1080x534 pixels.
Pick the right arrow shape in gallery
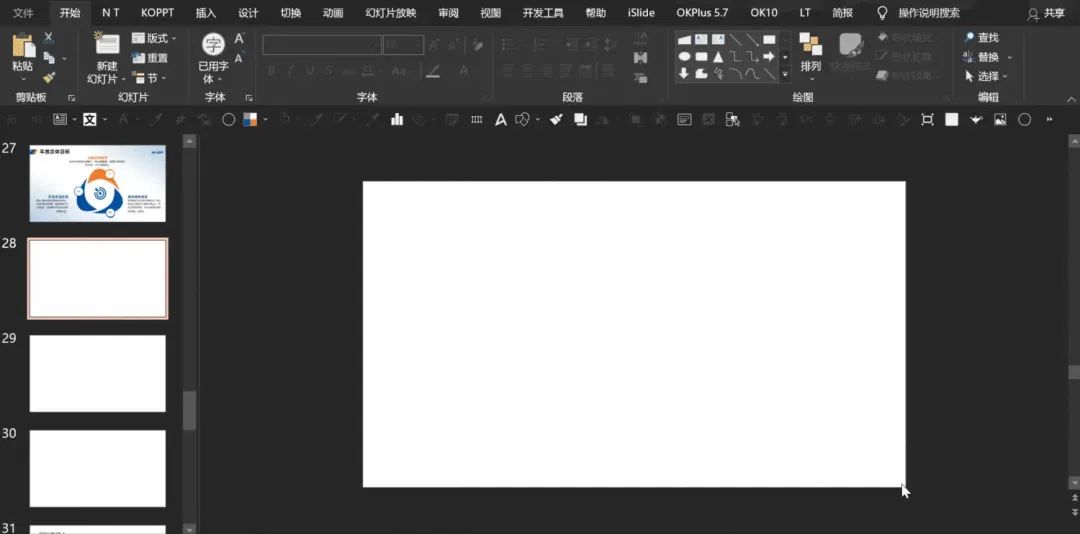[x=769, y=57]
